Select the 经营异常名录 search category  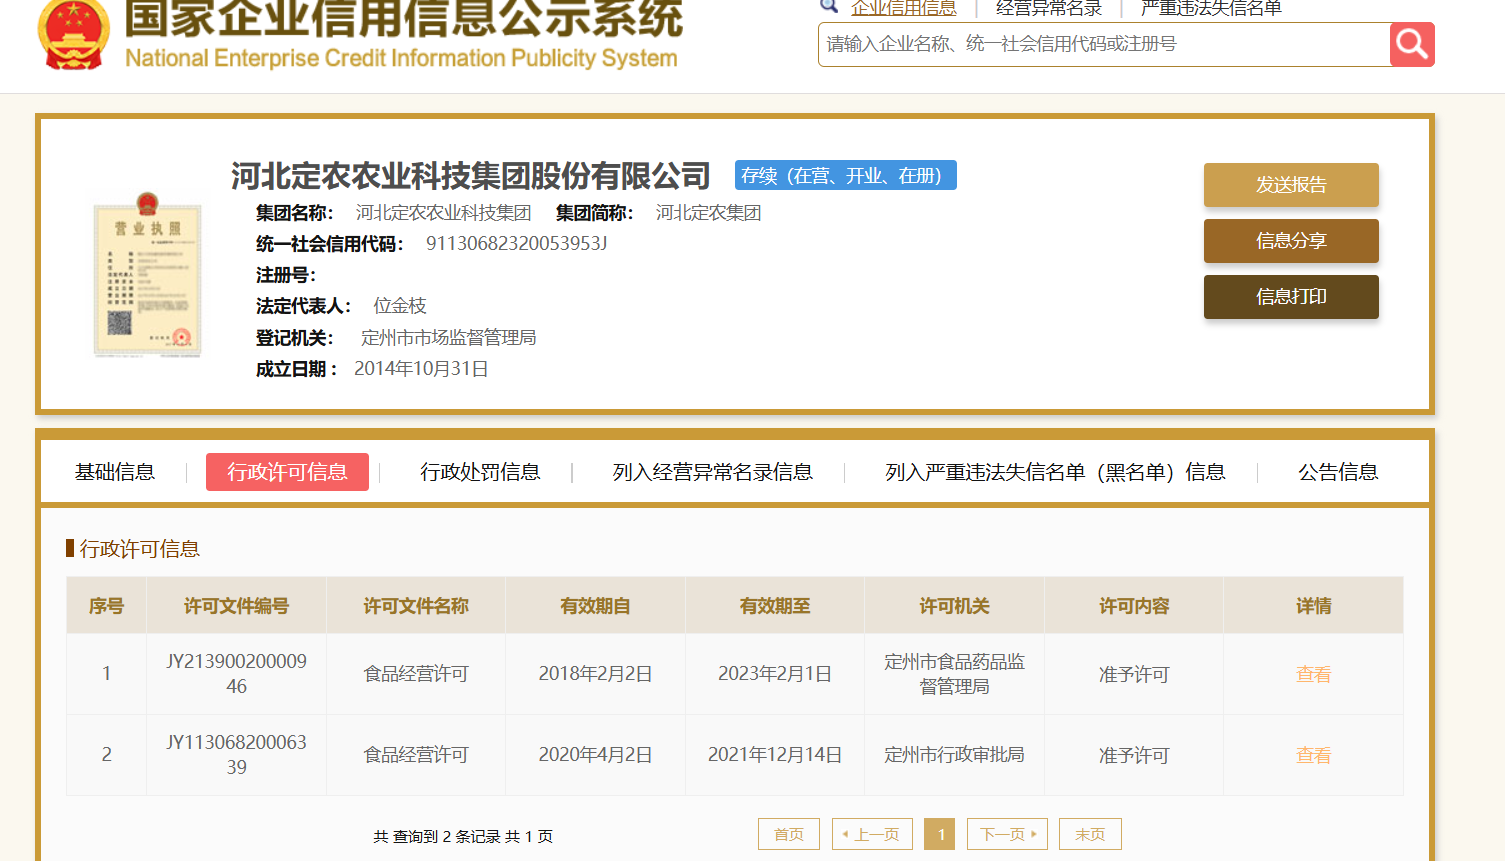1049,9
